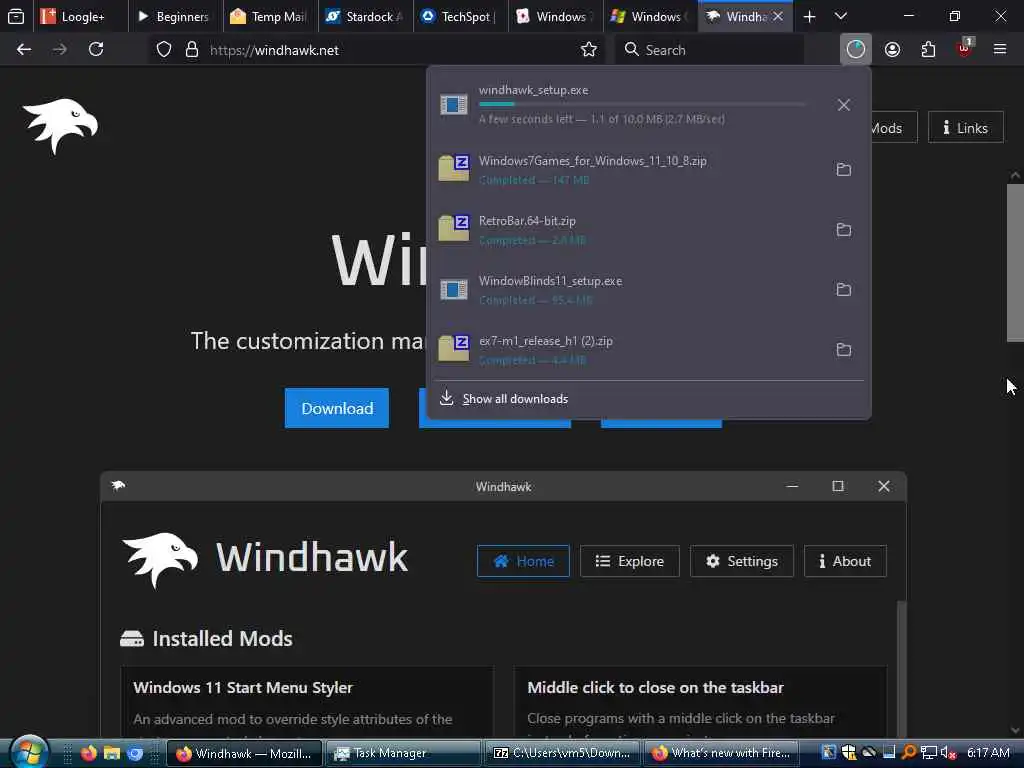
Task: Open the Links button on Windhawk site
Action: 965,128
